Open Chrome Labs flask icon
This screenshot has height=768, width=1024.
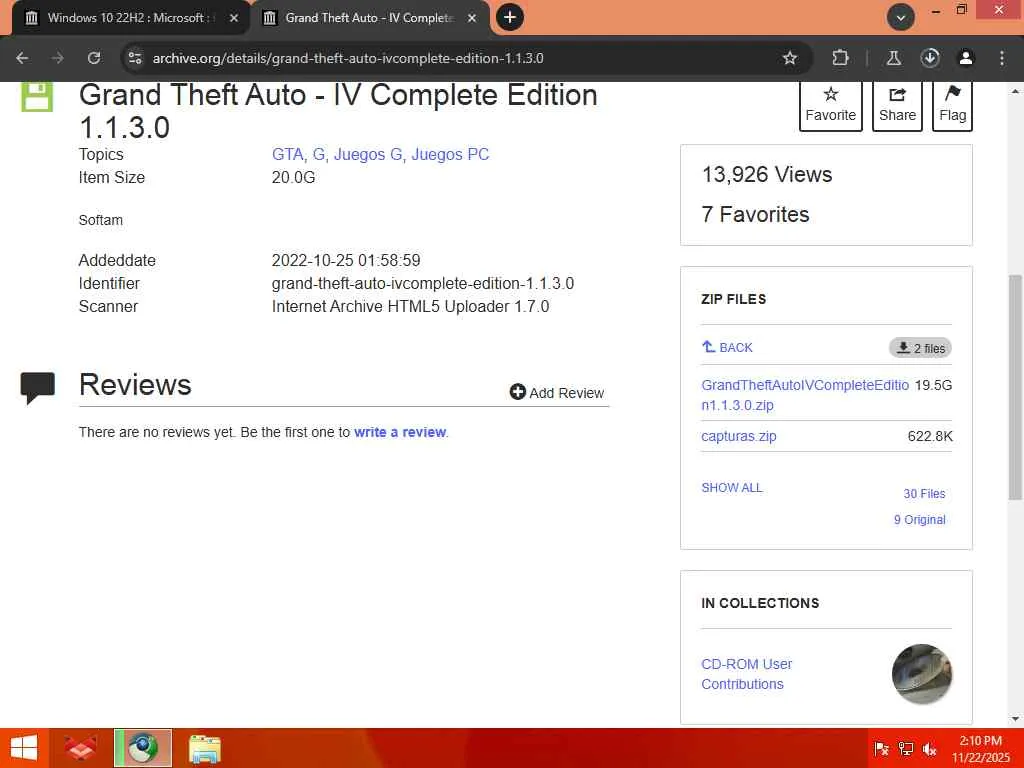click(x=893, y=58)
